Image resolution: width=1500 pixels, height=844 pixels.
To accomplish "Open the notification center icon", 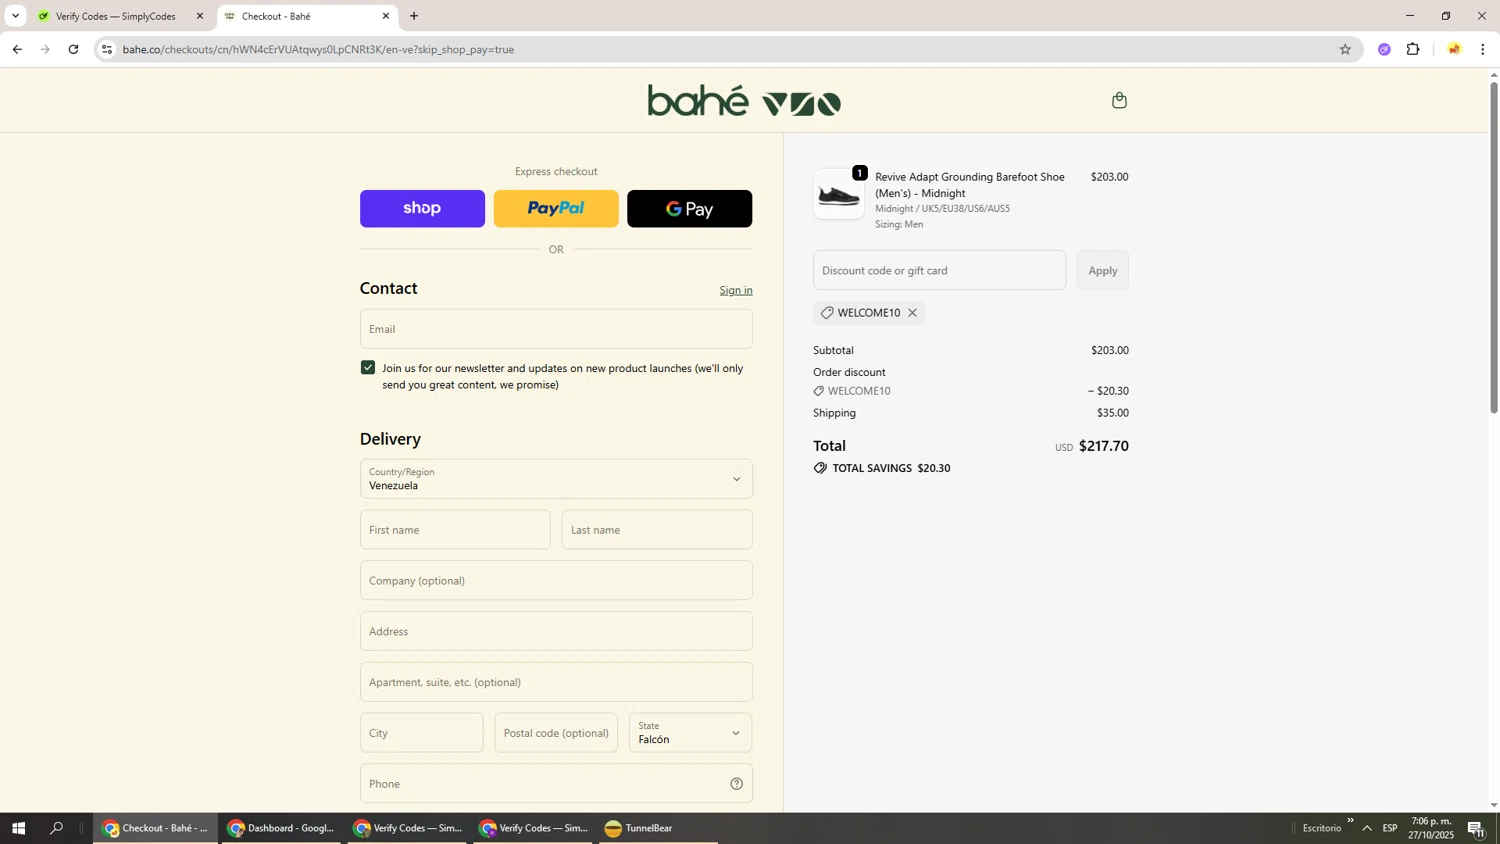I will tap(1477, 828).
